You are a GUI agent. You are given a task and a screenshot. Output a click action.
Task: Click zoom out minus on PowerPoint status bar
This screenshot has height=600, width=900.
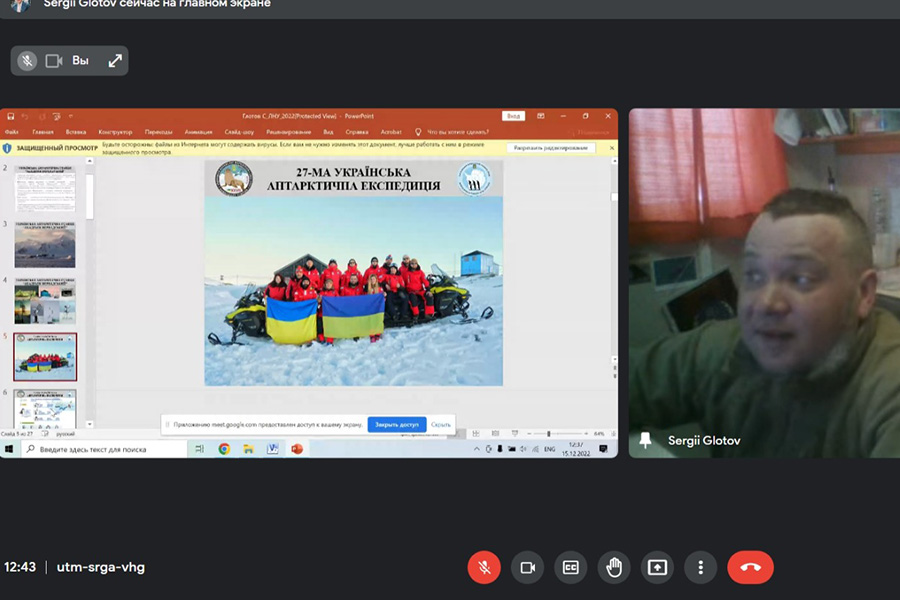click(x=529, y=433)
